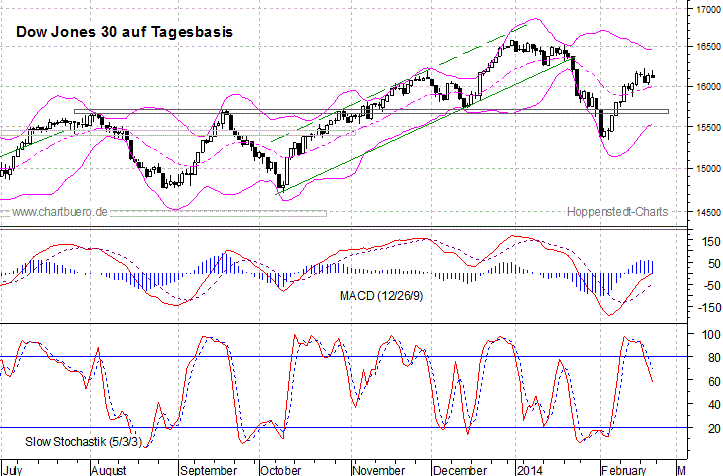Click the chart title "Dow Jones 30 auf Tagesbasis"
Image resolution: width=723 pixels, height=476 pixels.
(x=124, y=32)
